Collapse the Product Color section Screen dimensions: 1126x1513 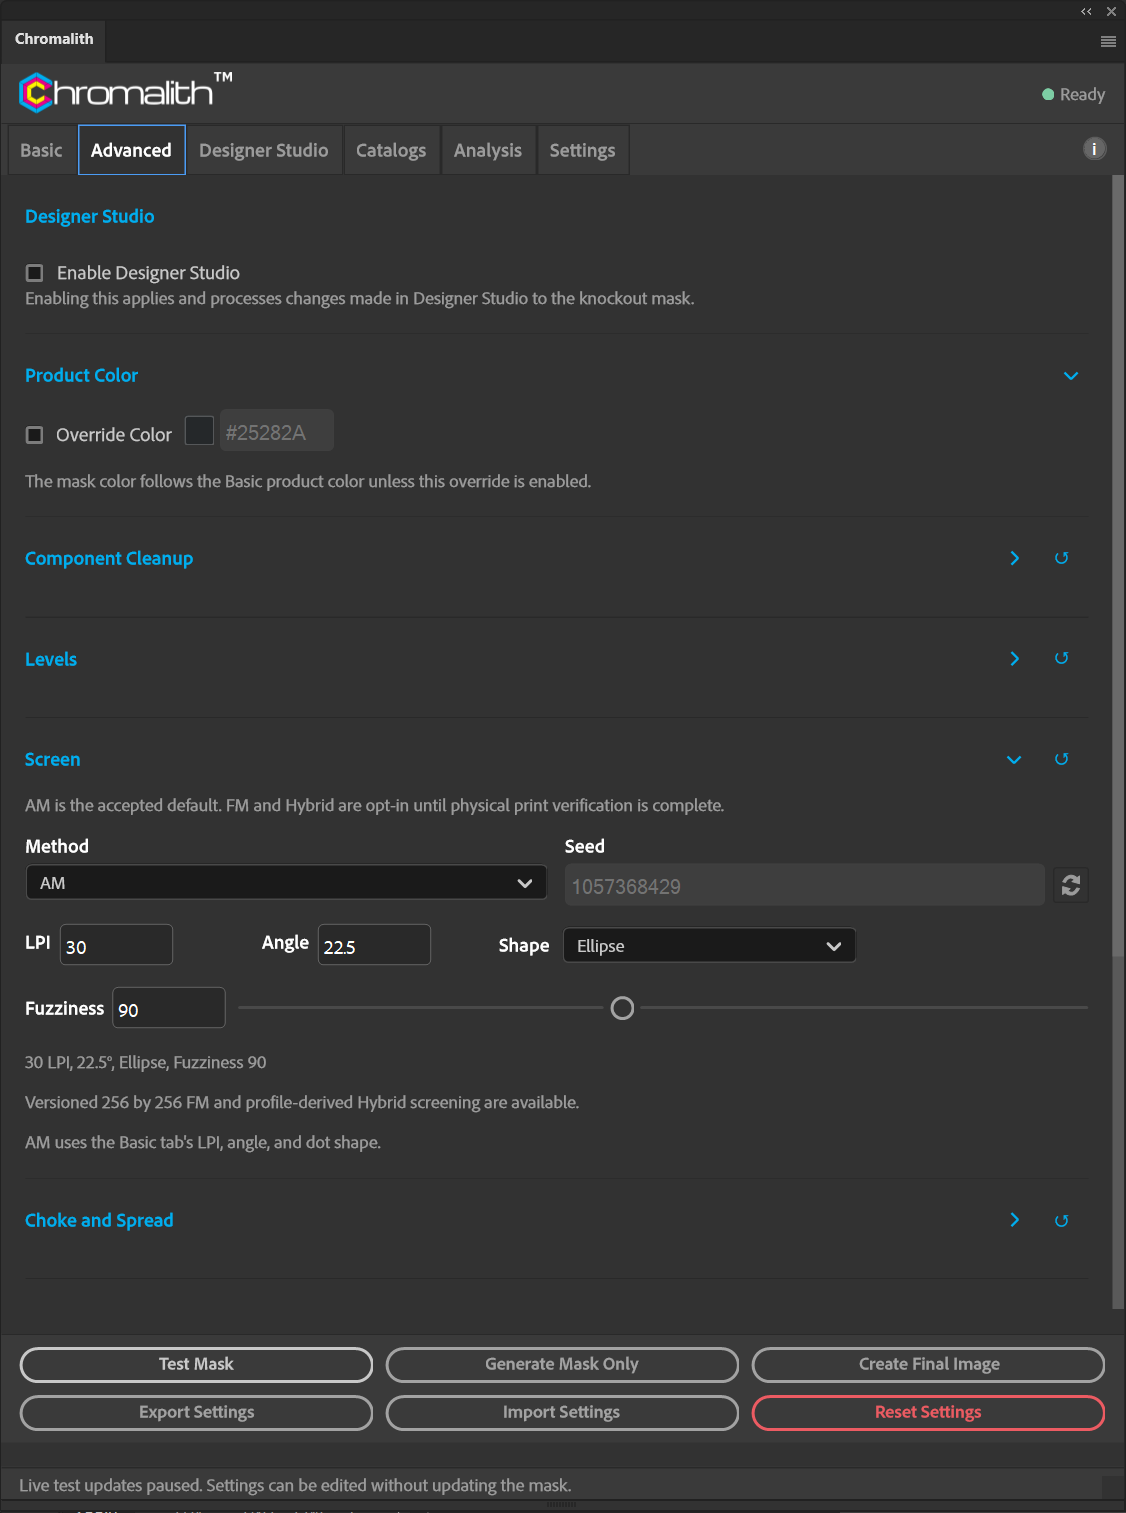pyautogui.click(x=1071, y=376)
